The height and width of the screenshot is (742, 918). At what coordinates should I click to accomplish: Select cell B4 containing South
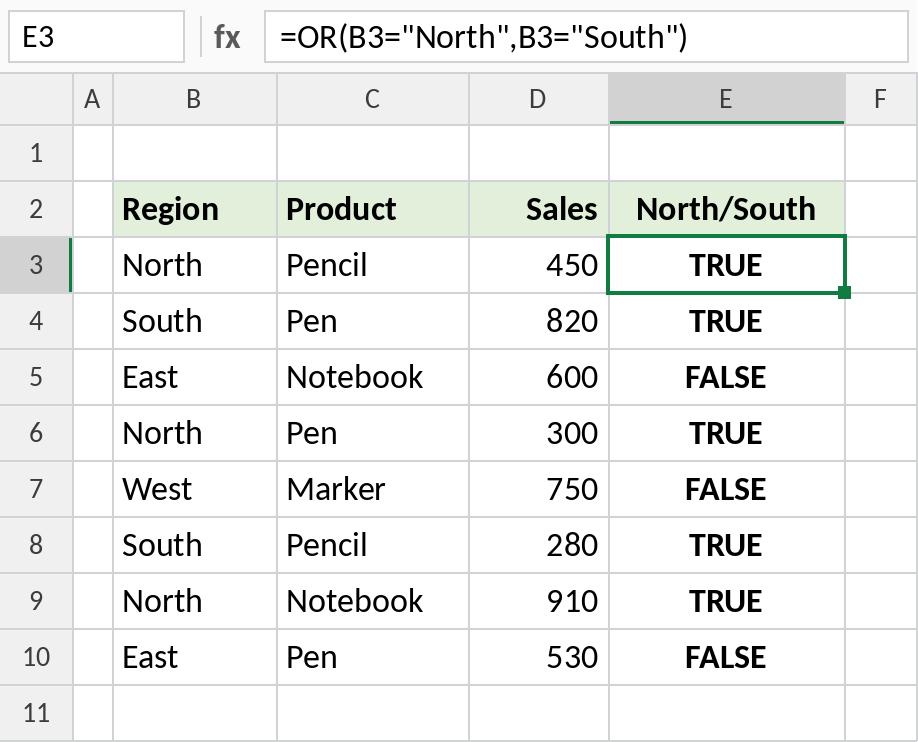pos(194,321)
